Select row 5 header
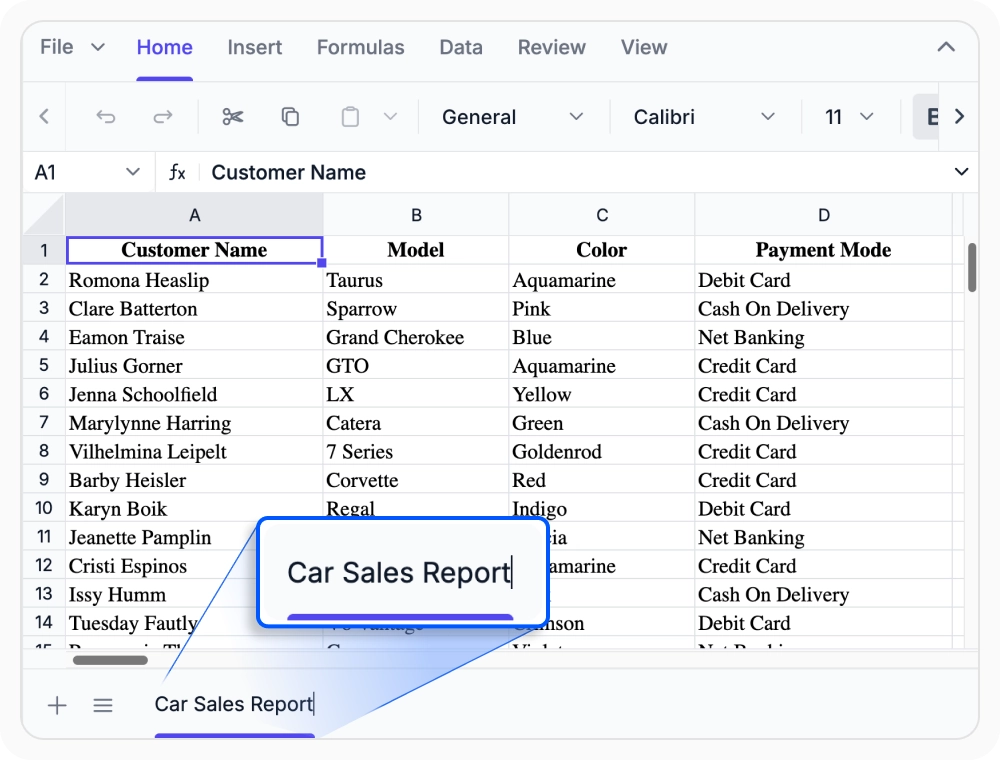Image resolution: width=1000 pixels, height=760 pixels. tap(44, 365)
